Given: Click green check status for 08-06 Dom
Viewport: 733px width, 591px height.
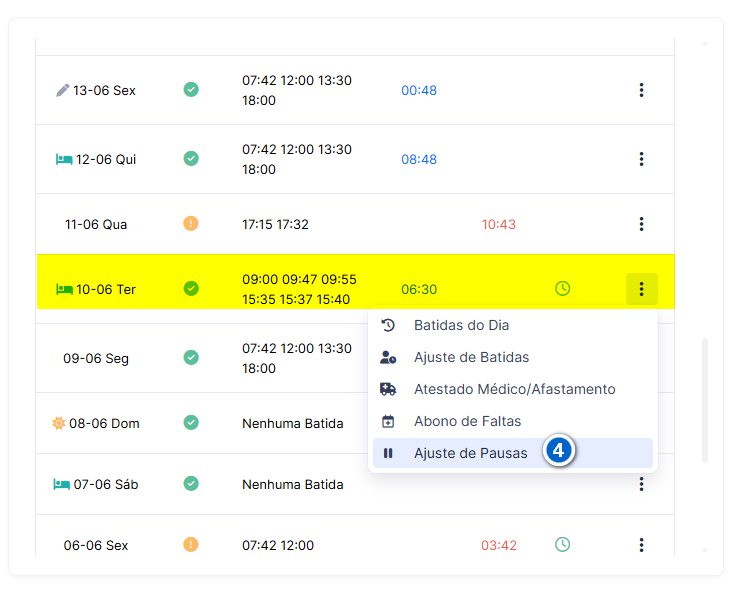Looking at the screenshot, I should pos(191,423).
